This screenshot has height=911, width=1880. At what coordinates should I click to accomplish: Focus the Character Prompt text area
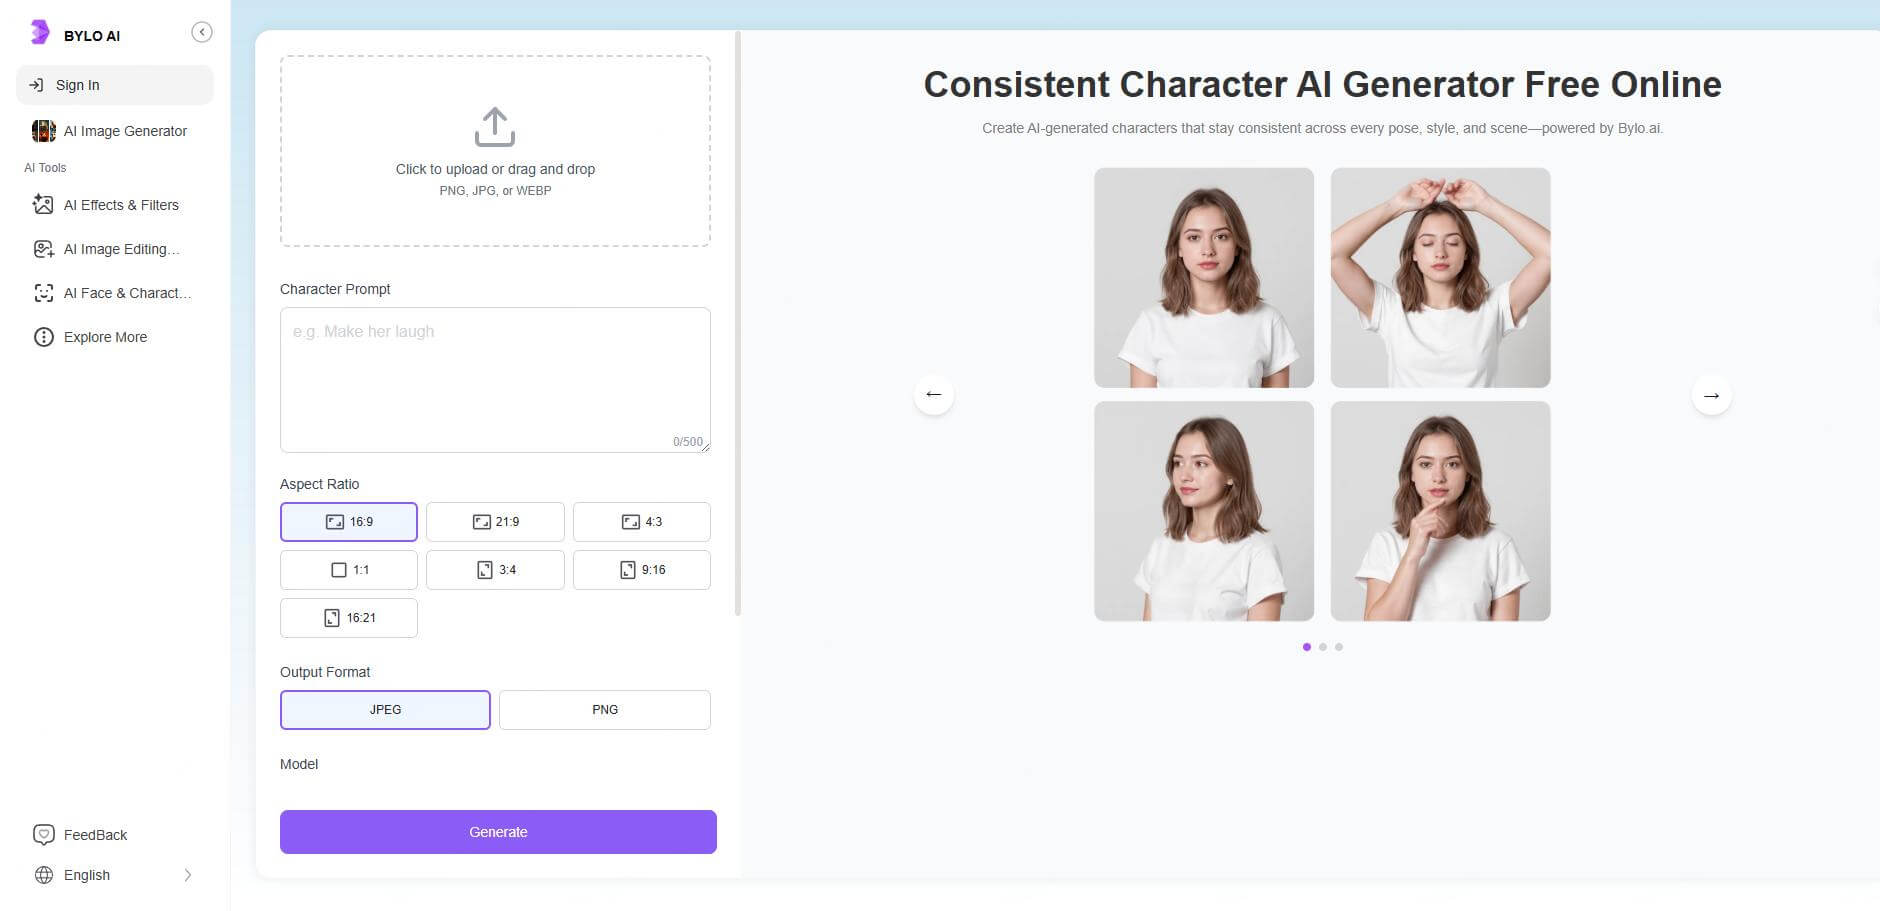[495, 380]
